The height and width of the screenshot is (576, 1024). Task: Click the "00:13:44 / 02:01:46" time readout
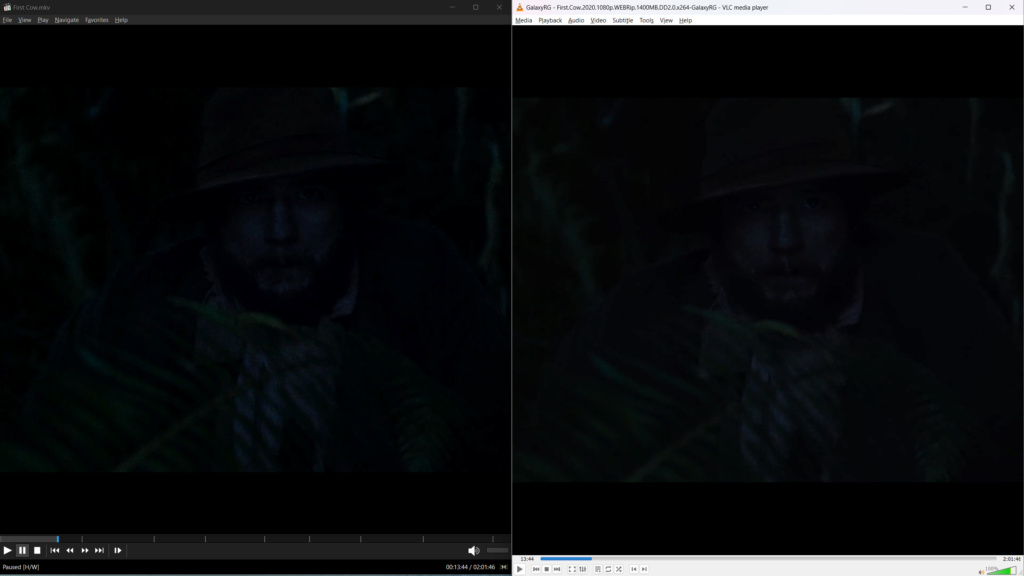pos(470,567)
